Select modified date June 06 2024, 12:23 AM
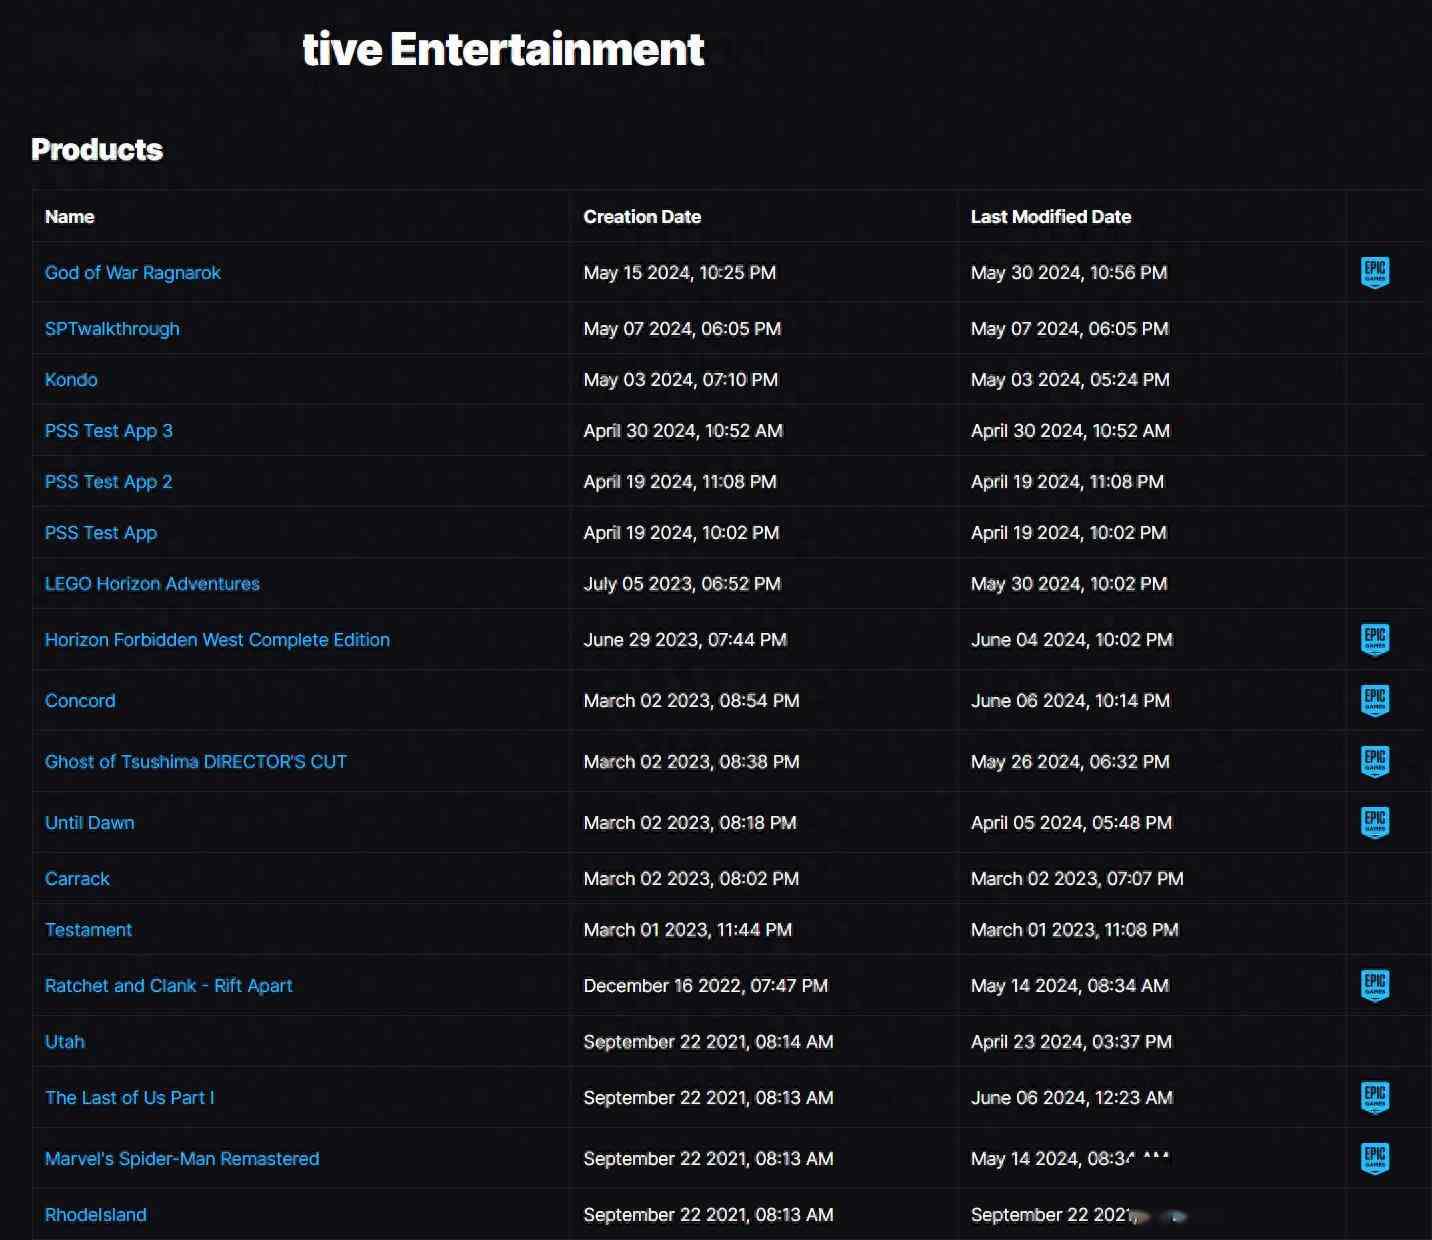1432x1240 pixels. tap(1072, 1098)
